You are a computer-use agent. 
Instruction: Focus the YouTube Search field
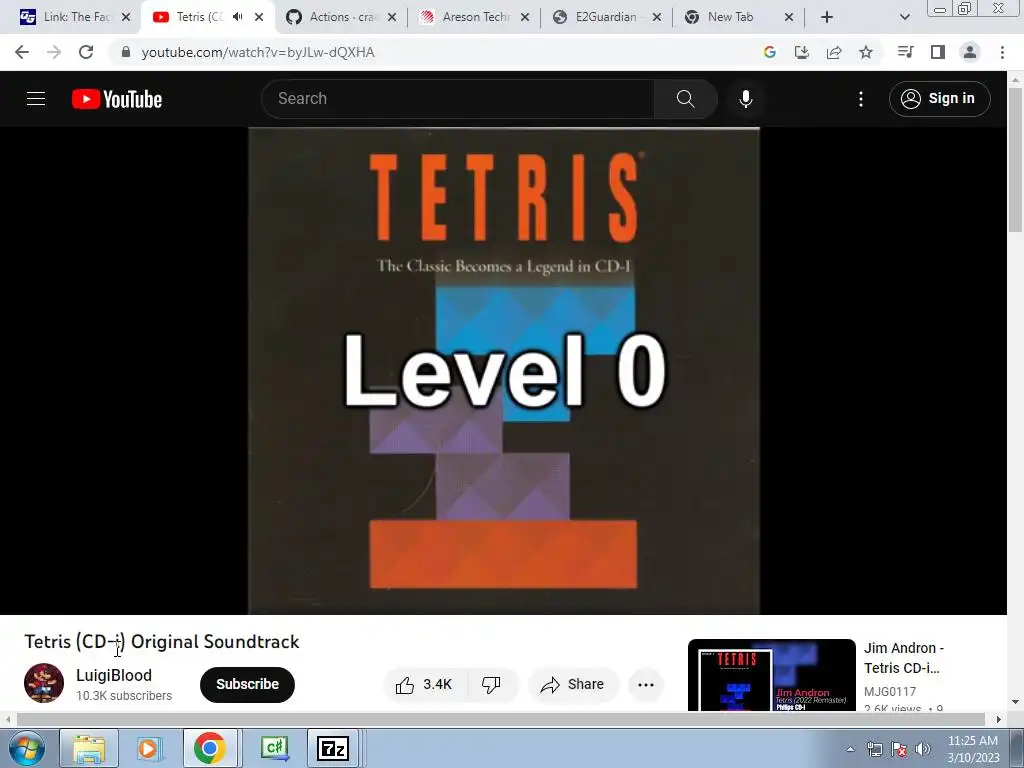click(457, 99)
